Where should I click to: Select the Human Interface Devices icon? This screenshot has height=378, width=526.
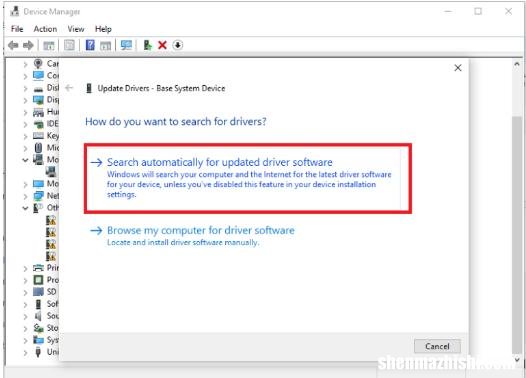tap(38, 112)
